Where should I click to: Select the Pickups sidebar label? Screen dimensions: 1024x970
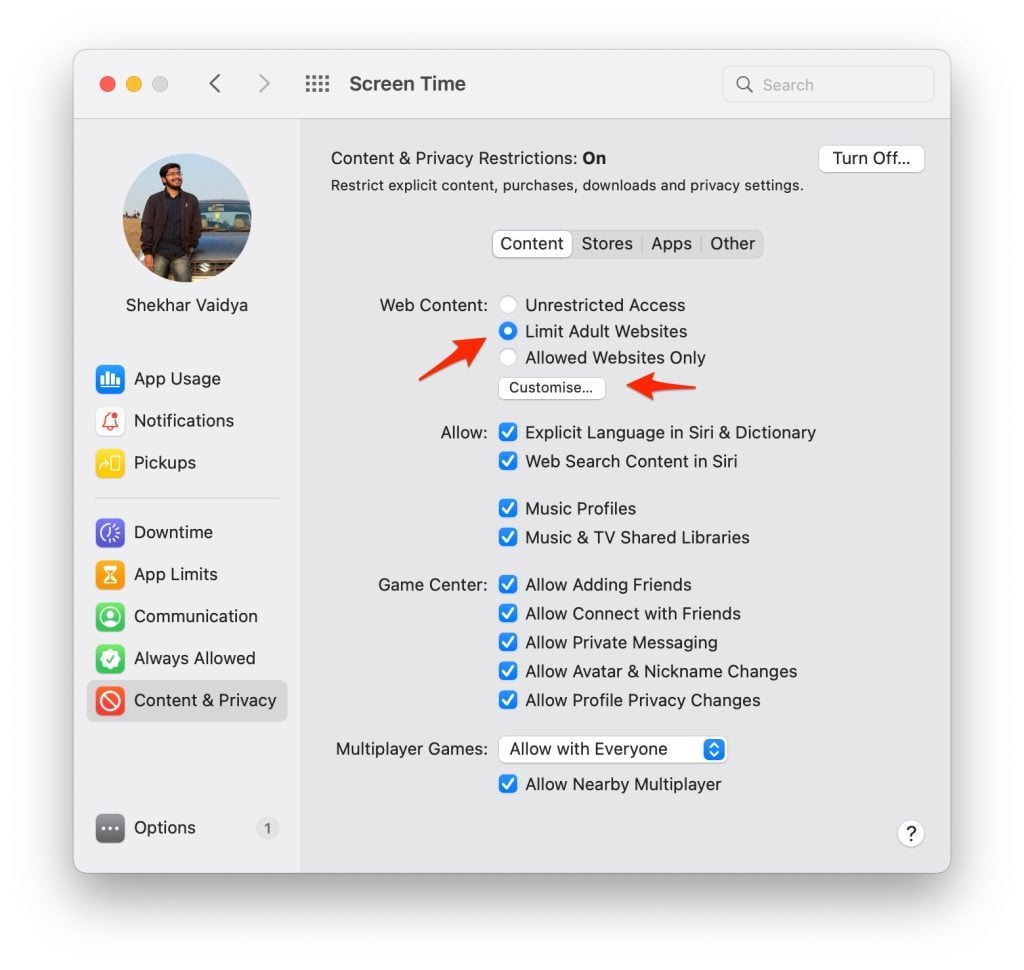click(165, 463)
